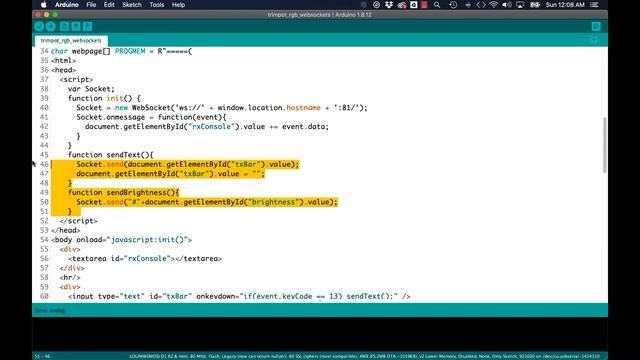Open the Serial Monitor magnifier icon
Screen dimensions: 640x360
pos(596,27)
